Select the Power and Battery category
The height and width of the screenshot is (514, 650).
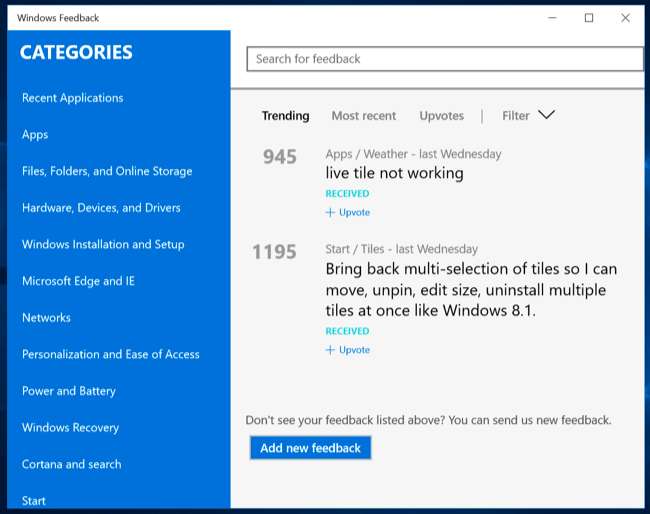69,391
